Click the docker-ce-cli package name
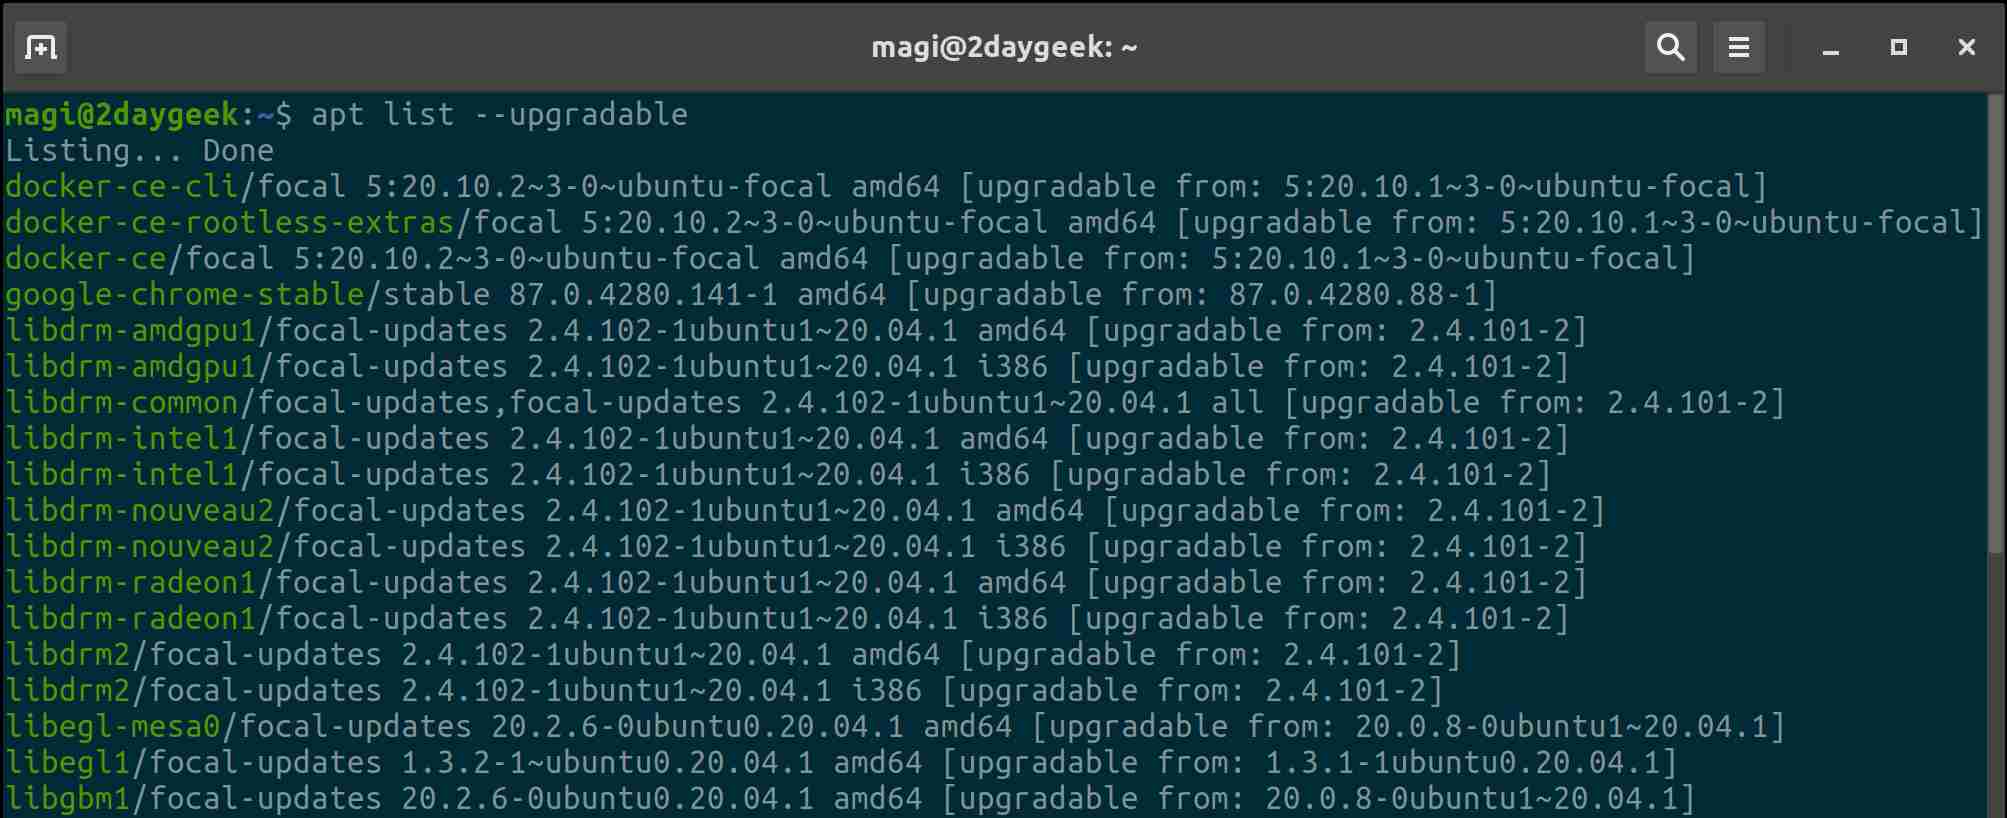This screenshot has width=2007, height=818. point(121,187)
